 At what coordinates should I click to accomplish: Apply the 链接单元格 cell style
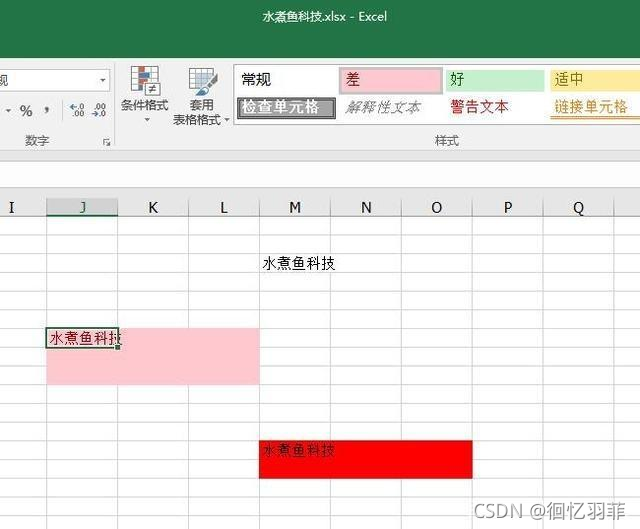click(x=595, y=107)
